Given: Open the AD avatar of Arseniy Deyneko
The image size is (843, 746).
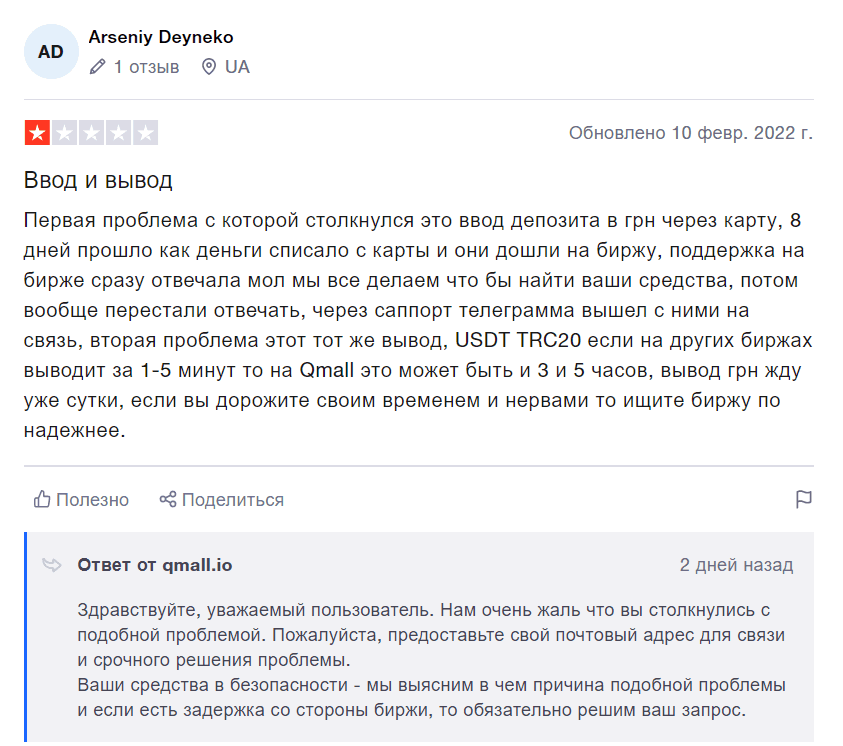Looking at the screenshot, I should tap(51, 52).
